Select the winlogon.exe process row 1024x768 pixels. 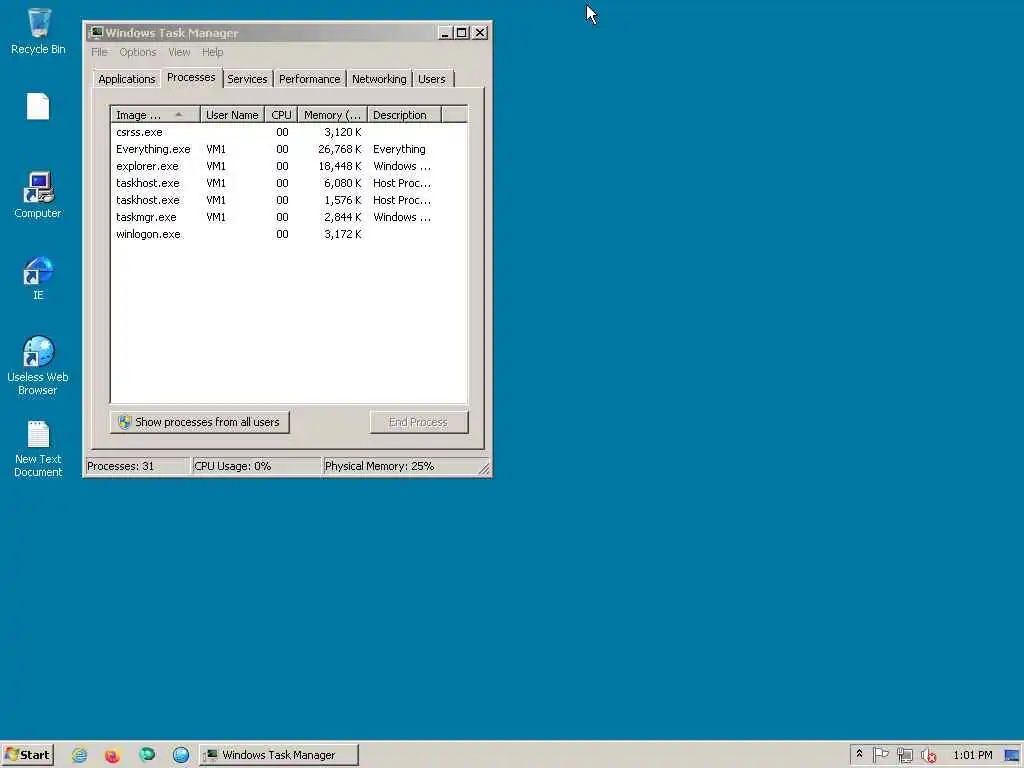pyautogui.click(x=289, y=234)
